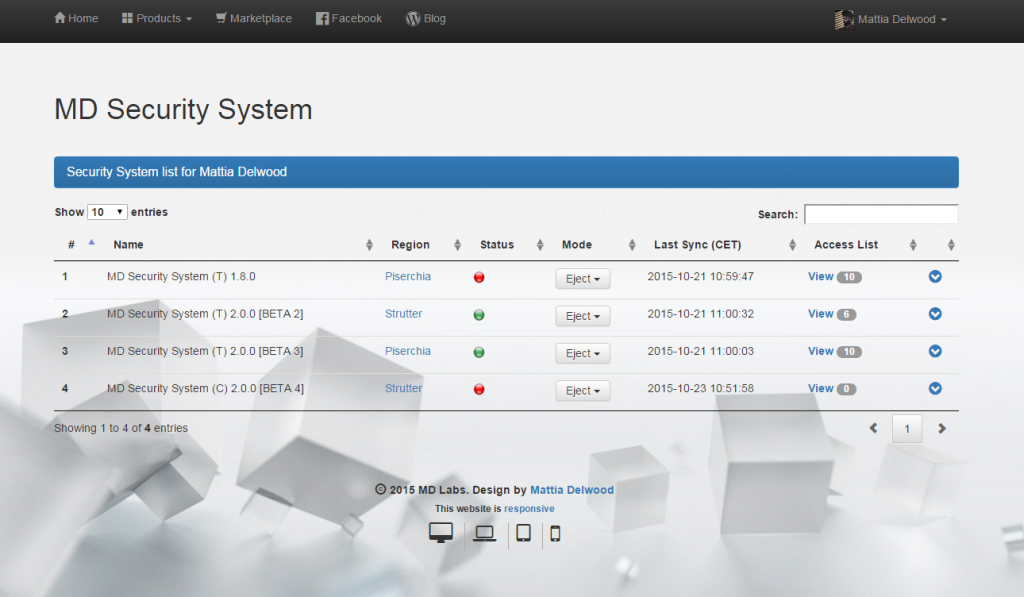This screenshot has width=1024, height=597.
Task: Sort table by Status column
Action: click(511, 244)
